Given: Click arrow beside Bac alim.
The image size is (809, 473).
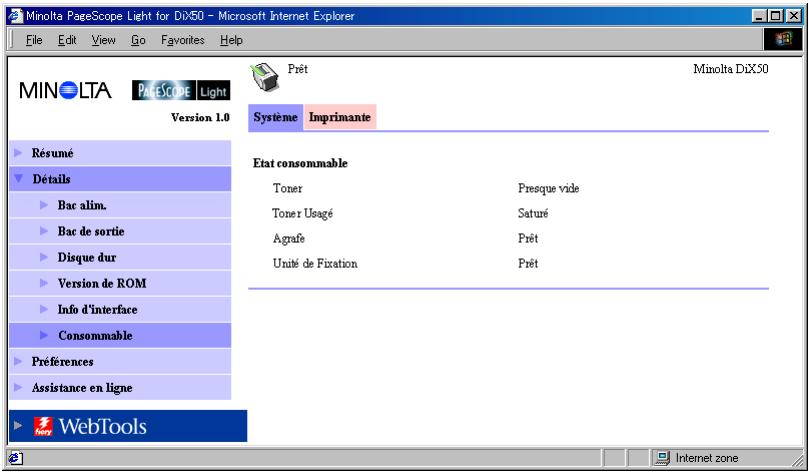Looking at the screenshot, I should 44,205.
